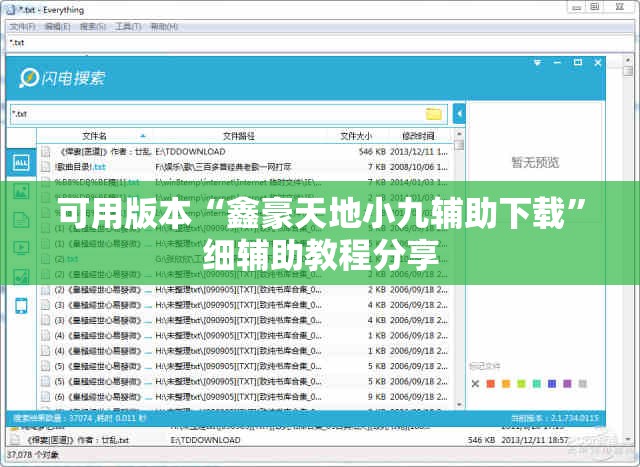This screenshot has width=640, height=467.
Task: Click the Everything app icon in title bar
Action: (x=11, y=10)
